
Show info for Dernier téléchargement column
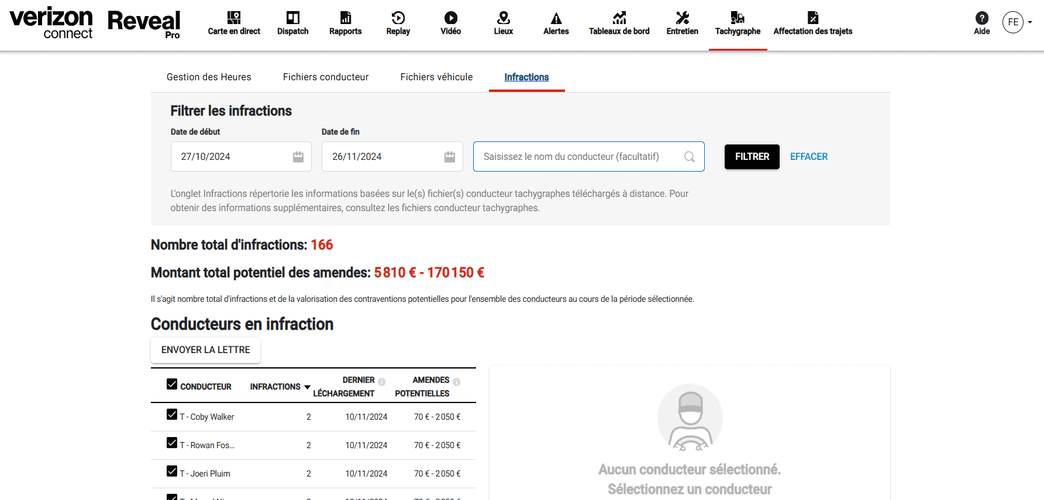click(x=382, y=382)
